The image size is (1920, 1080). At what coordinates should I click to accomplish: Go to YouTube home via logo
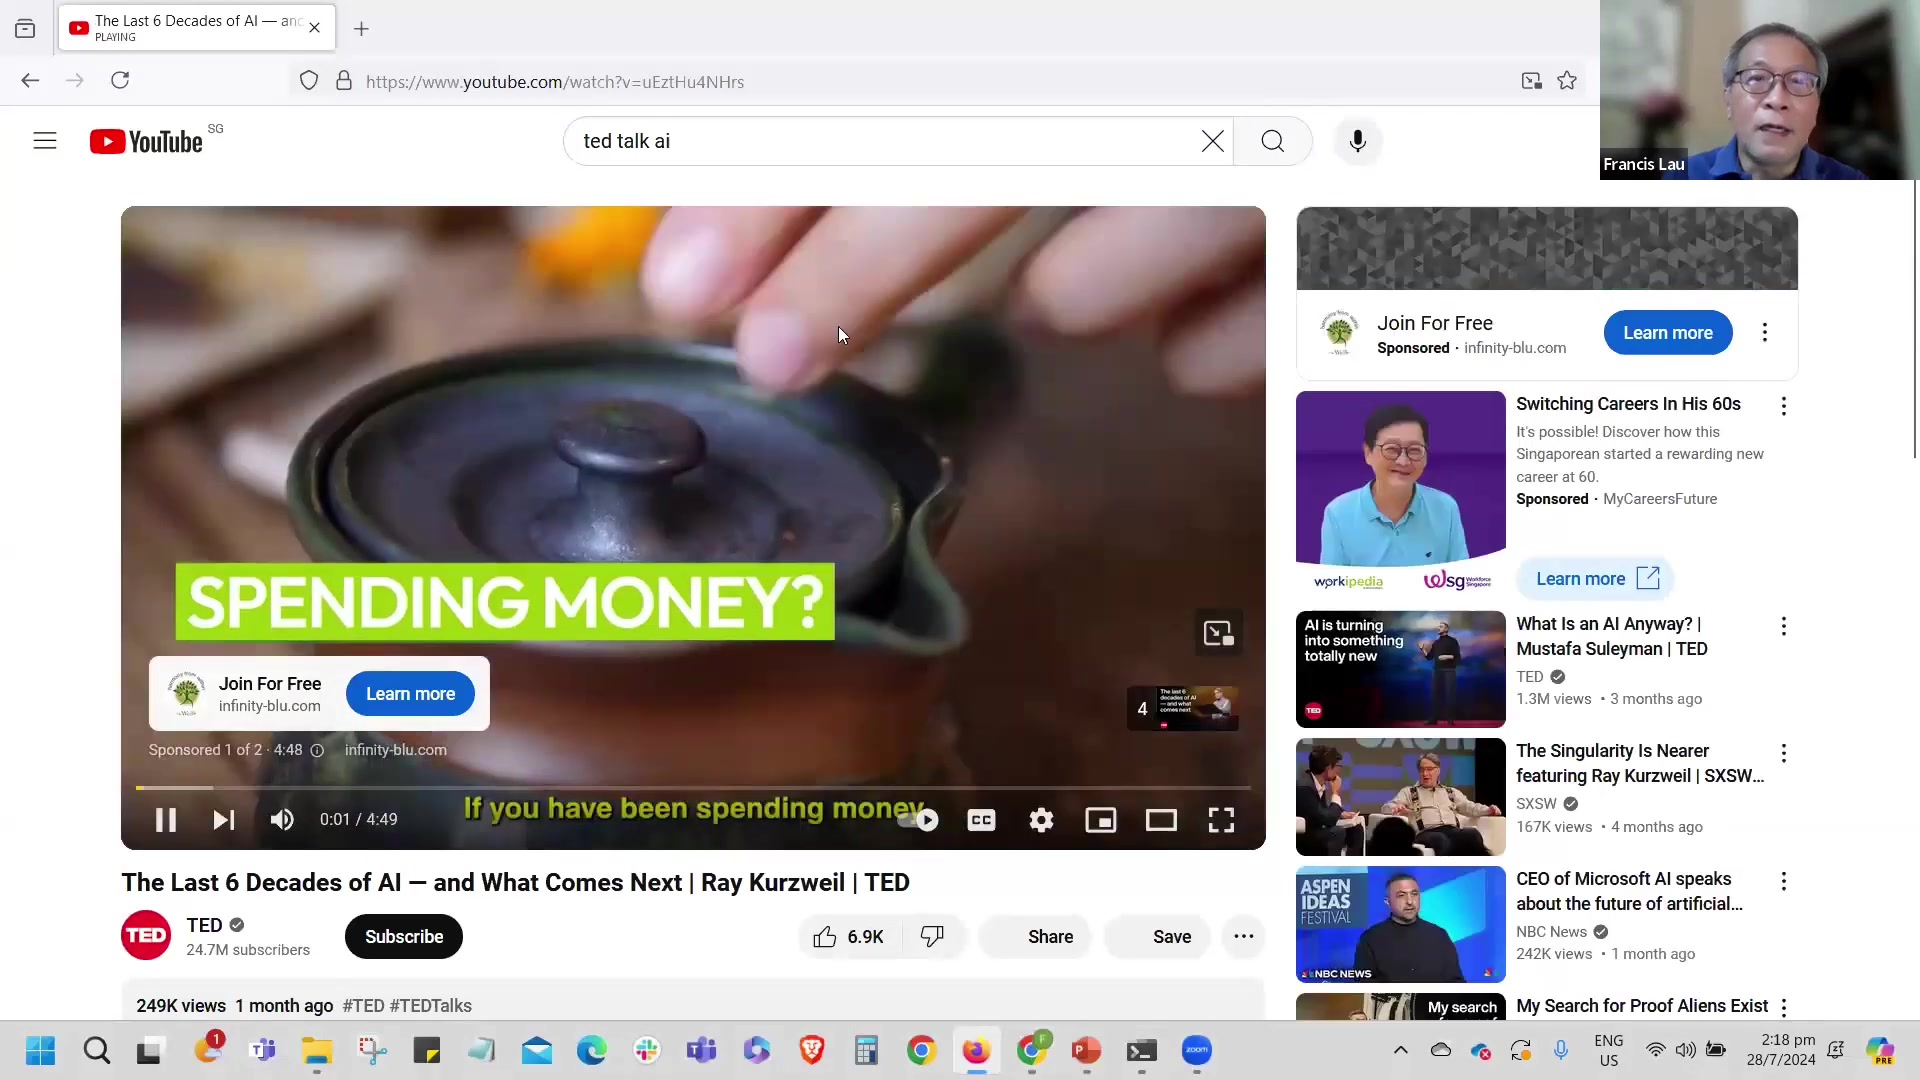pos(146,141)
